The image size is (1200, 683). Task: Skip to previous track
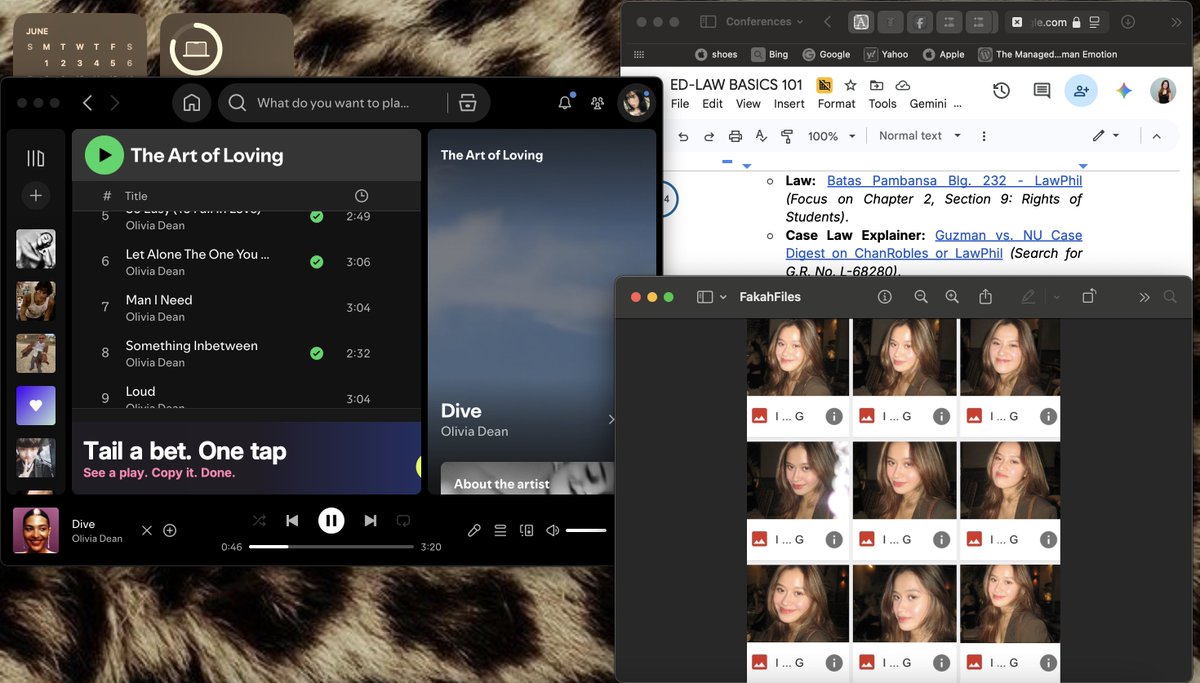pyautogui.click(x=292, y=520)
